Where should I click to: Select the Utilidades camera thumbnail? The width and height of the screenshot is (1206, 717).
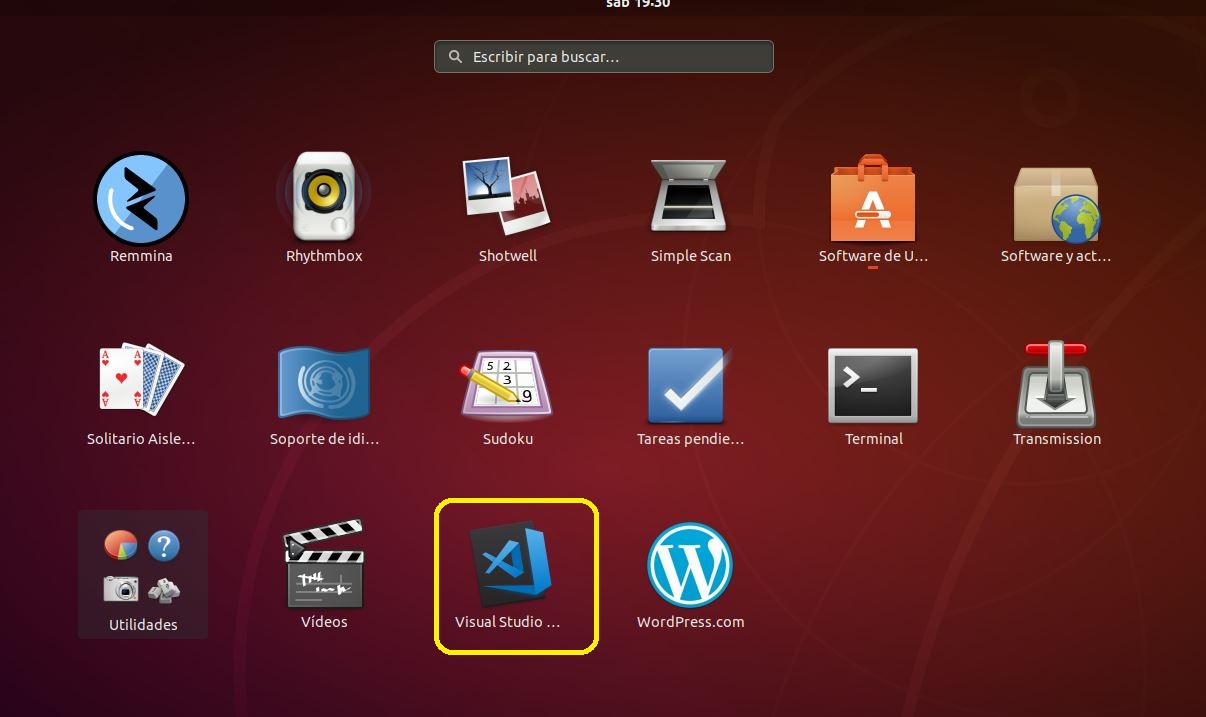[121, 589]
